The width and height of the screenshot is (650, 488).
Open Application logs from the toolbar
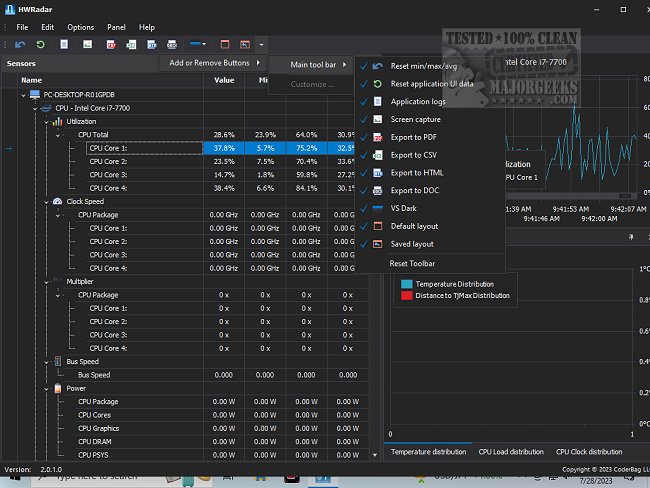pos(64,45)
